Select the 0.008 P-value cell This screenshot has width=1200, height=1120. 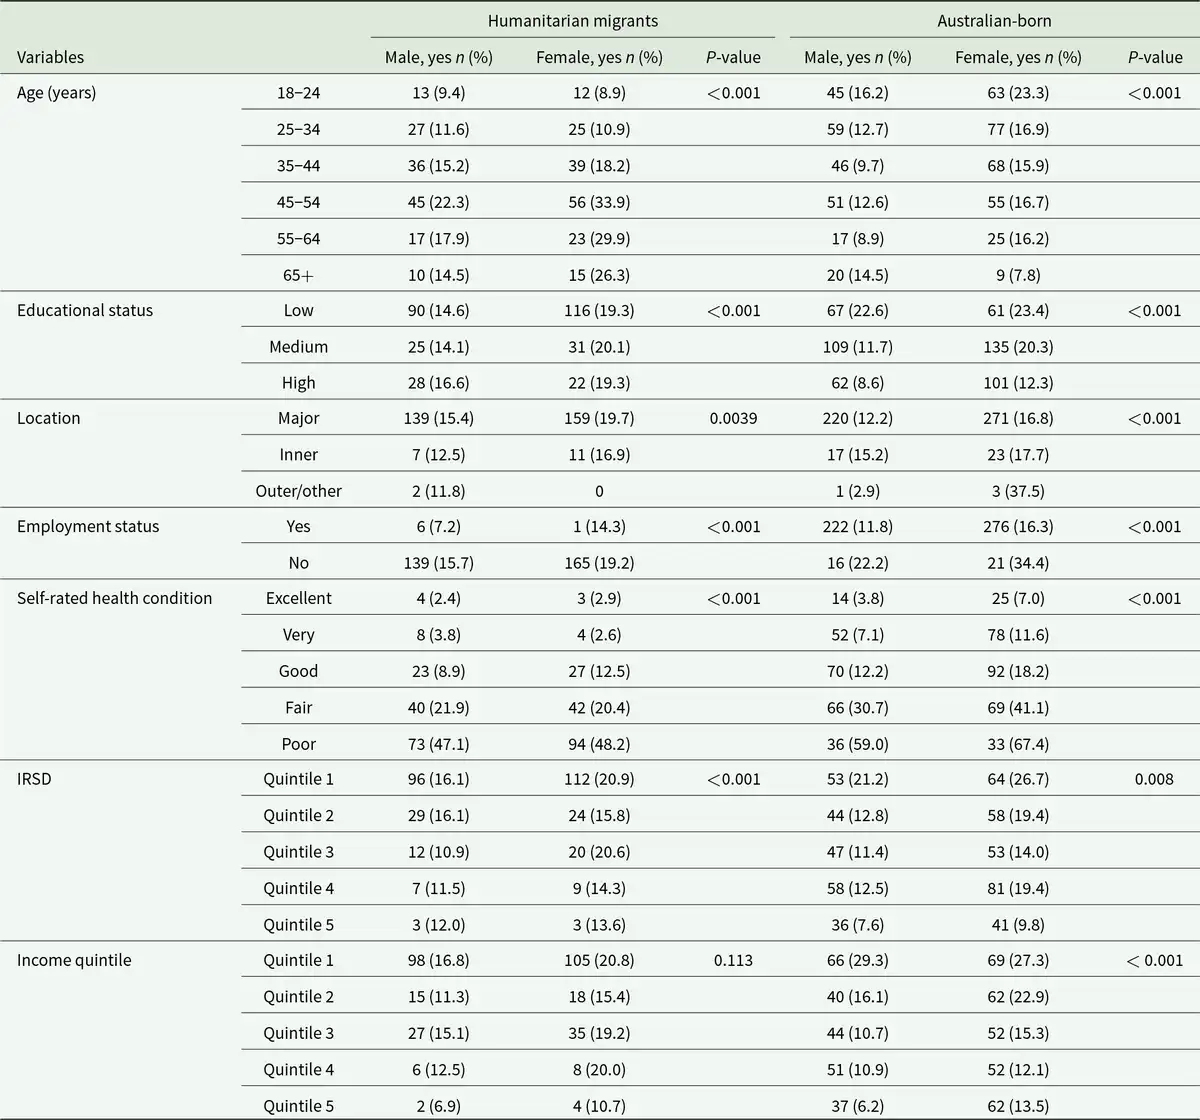coord(1154,778)
